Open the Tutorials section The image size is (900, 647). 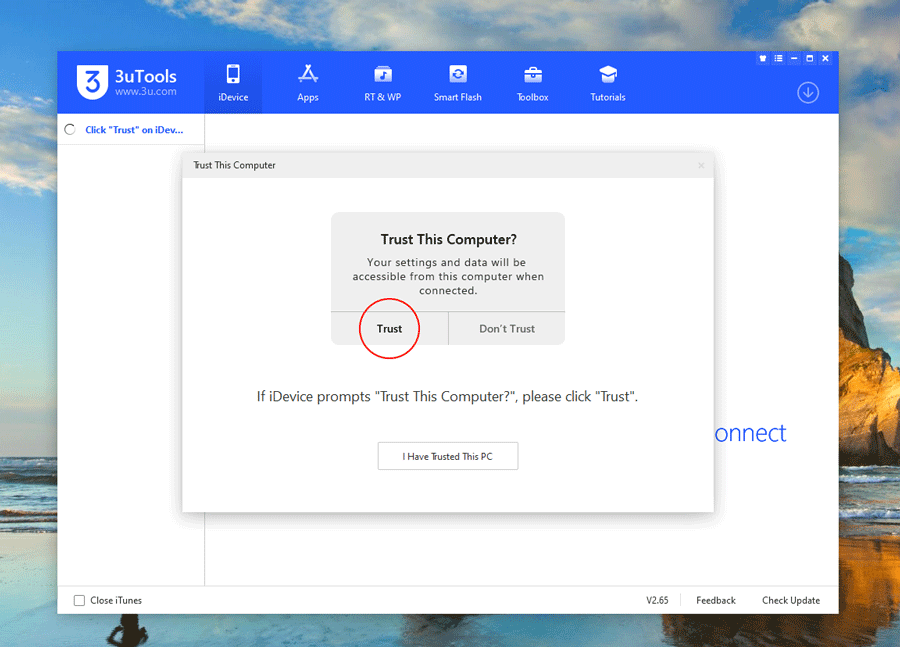point(607,83)
